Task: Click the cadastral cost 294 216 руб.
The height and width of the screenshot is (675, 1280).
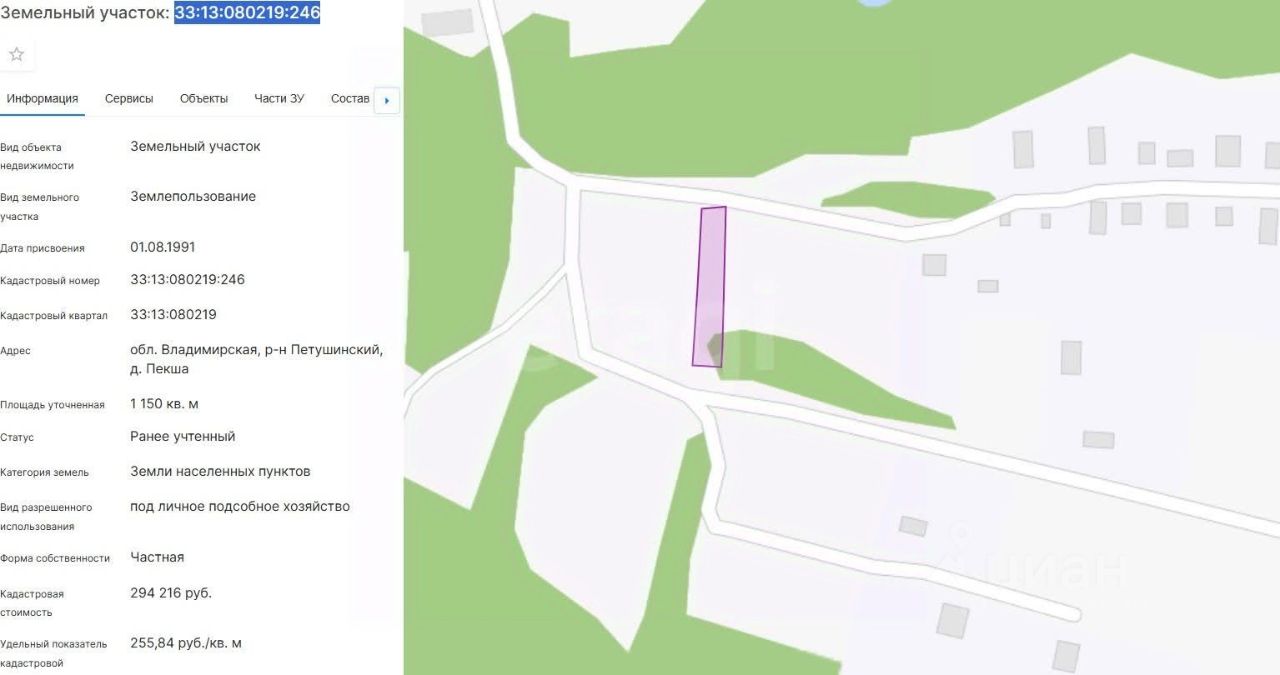Action: click(x=171, y=593)
